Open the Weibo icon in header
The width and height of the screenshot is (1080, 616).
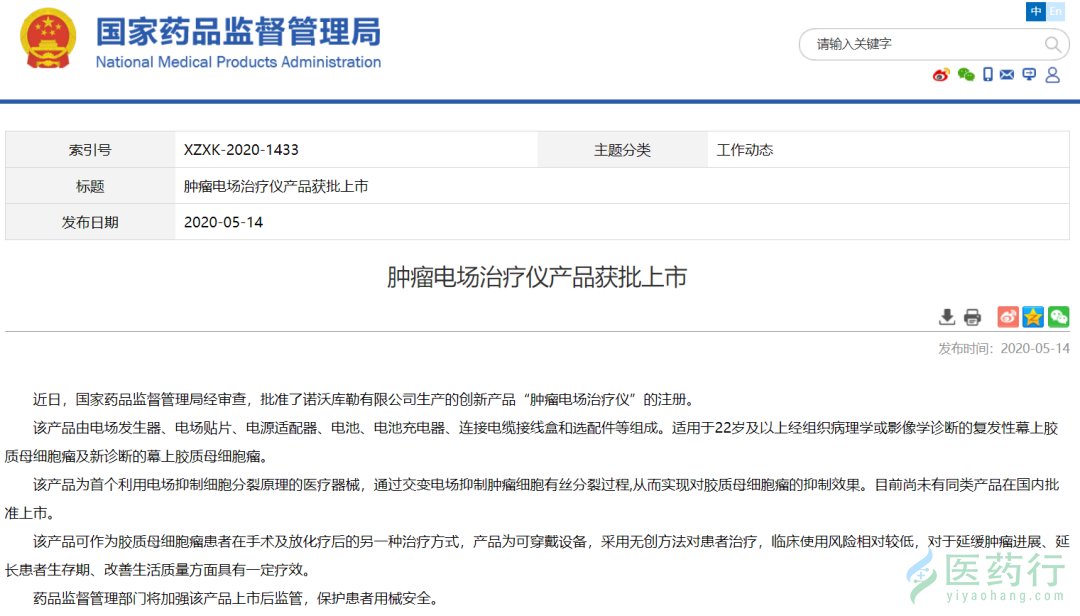click(x=941, y=74)
